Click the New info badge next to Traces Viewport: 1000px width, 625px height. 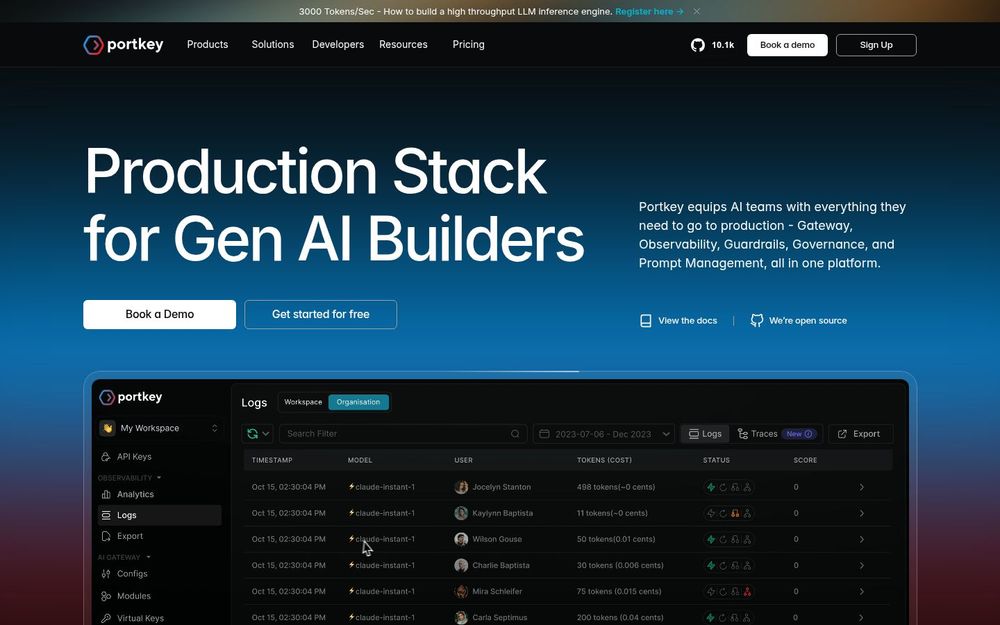tap(799, 434)
